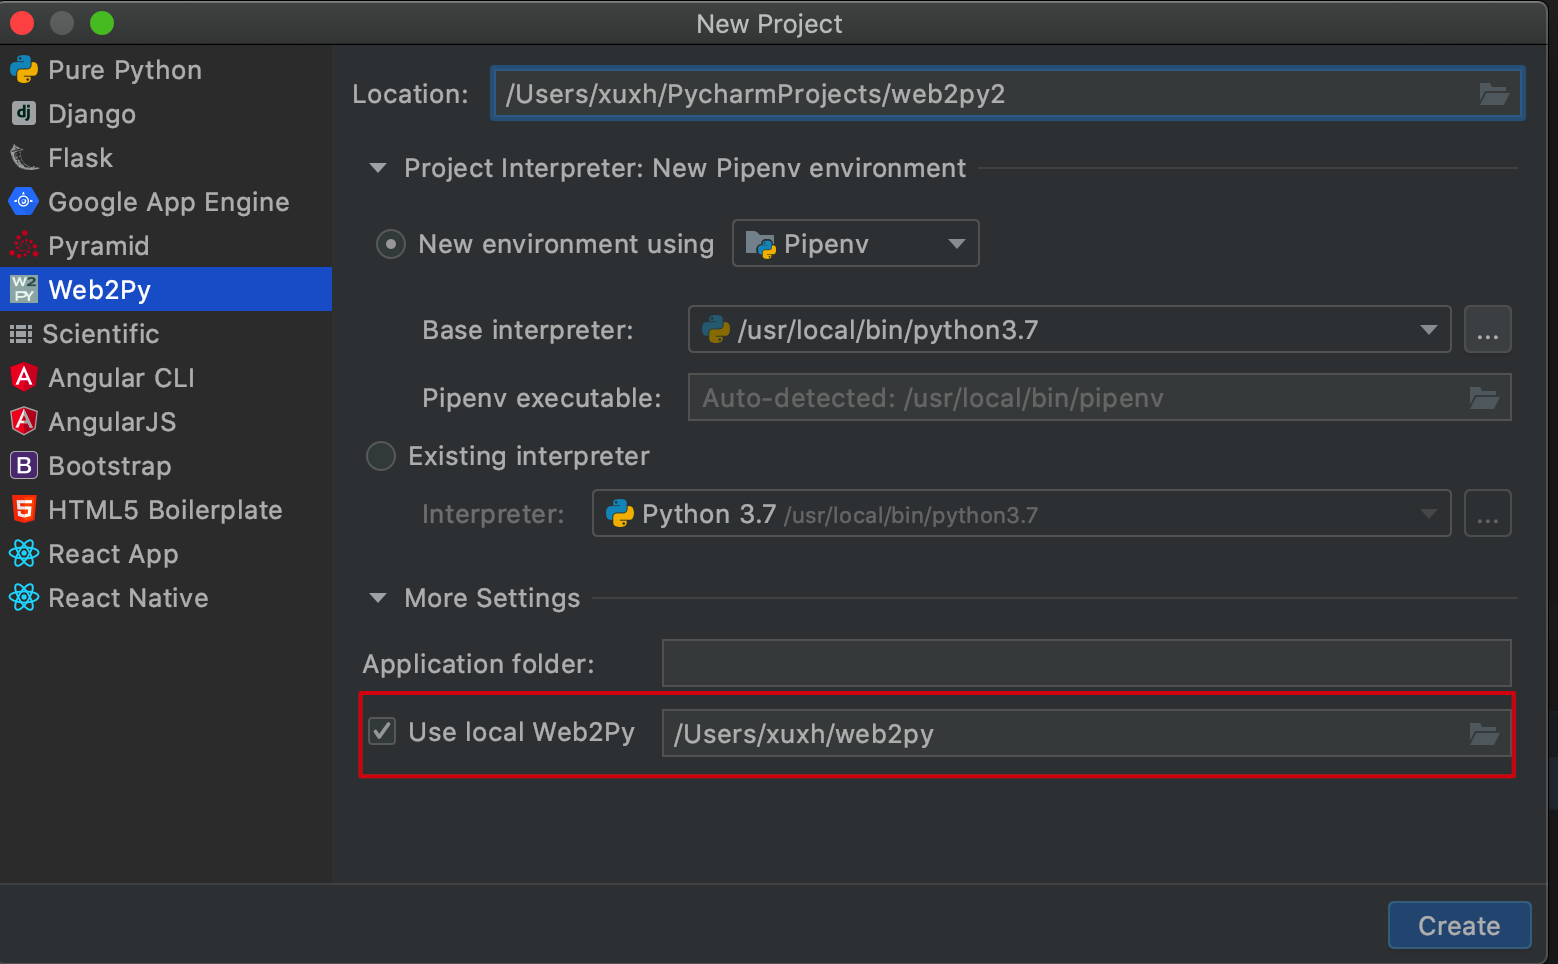Click the React Native atom icon
This screenshot has height=964, width=1558.
[x=24, y=598]
